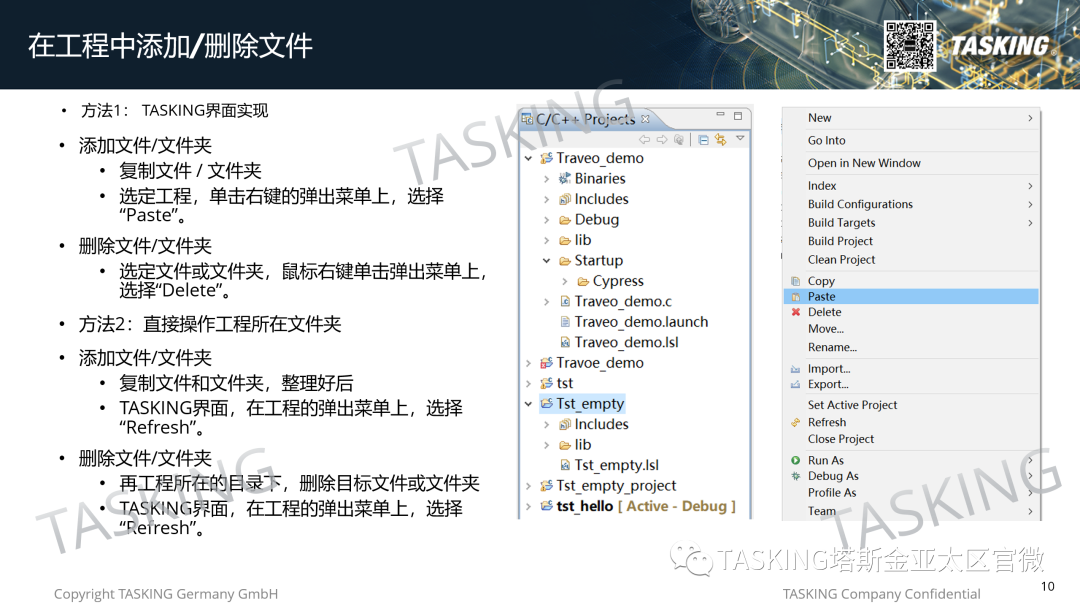Screen dimensions: 1080x608
Task: Click the Binaries icon
Action: pos(565,178)
